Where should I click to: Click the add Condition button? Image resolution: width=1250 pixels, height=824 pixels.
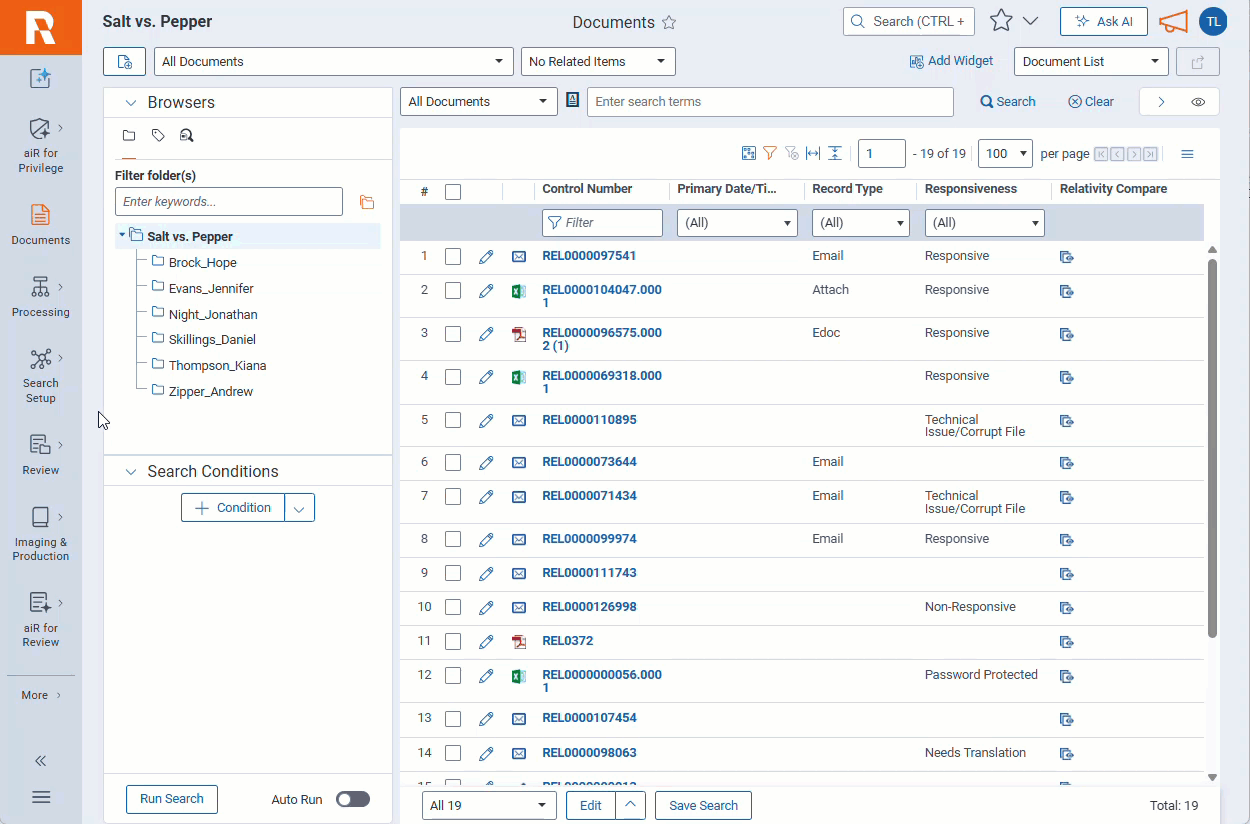click(232, 507)
